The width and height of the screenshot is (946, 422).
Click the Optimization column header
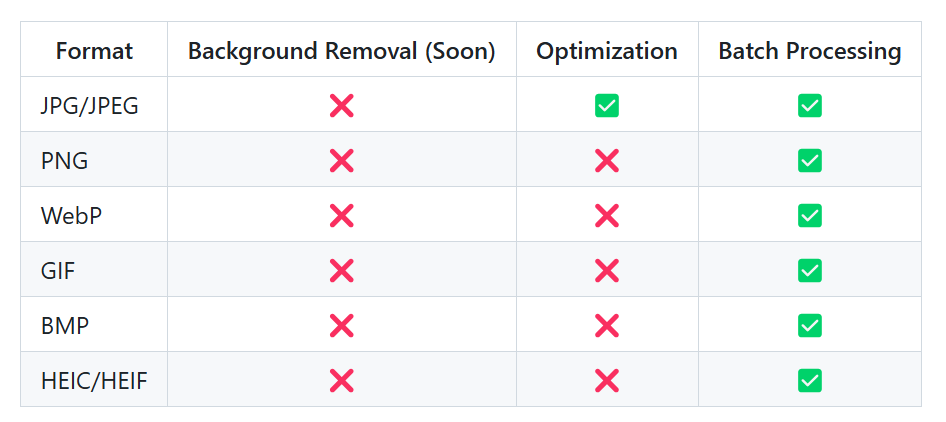pos(606,51)
